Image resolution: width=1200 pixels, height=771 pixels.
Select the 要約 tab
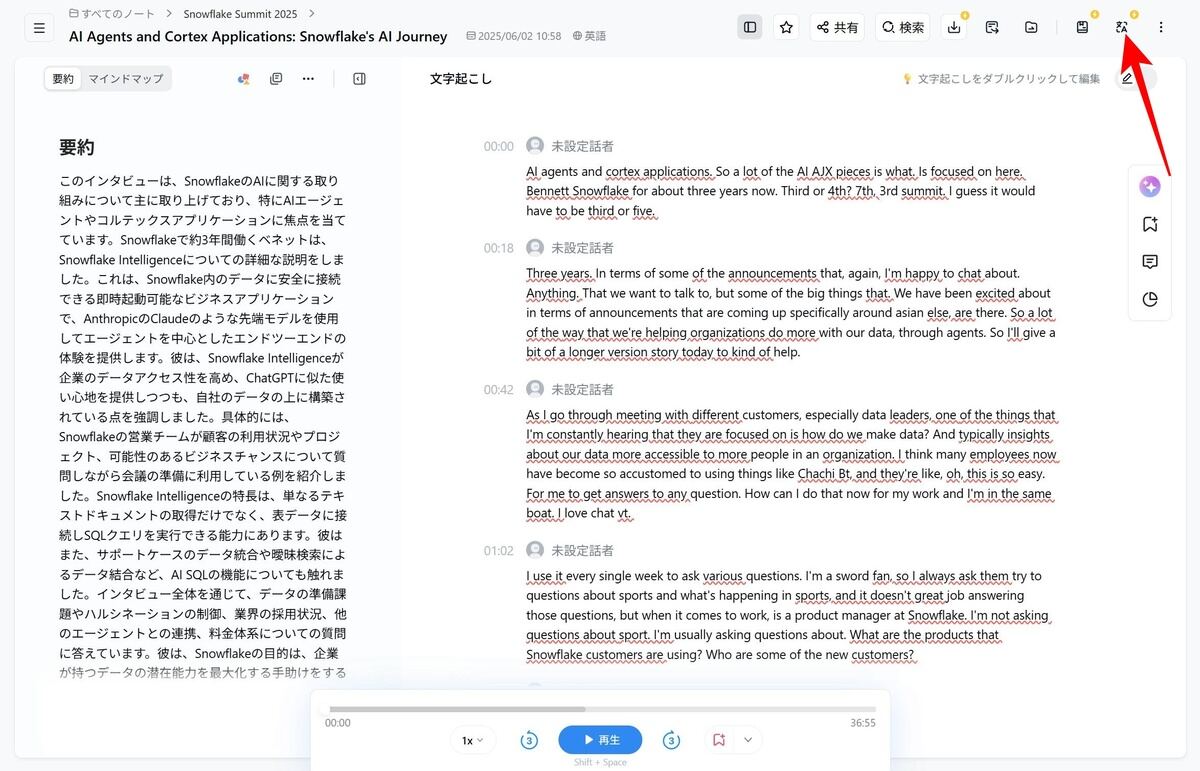[x=63, y=79]
